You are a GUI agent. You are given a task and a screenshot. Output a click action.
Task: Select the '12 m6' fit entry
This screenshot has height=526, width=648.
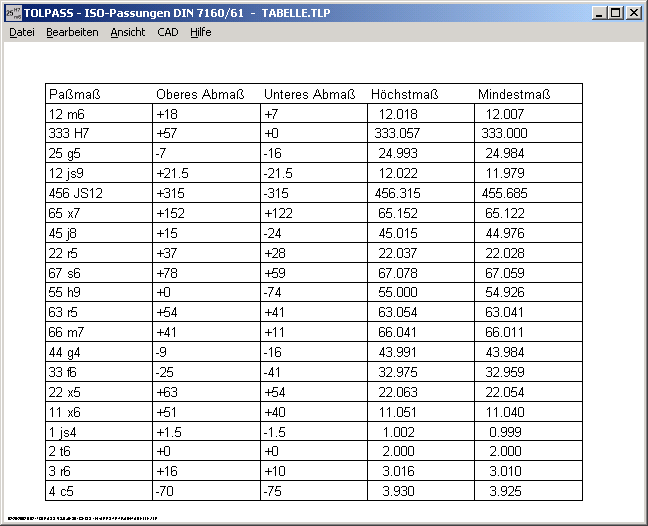69,114
